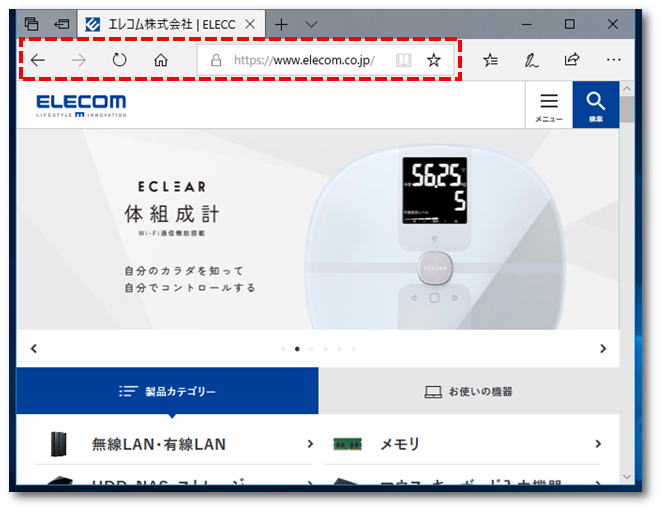The height and width of the screenshot is (511, 661).
Task: Select the first carousel dot
Action: point(283,349)
